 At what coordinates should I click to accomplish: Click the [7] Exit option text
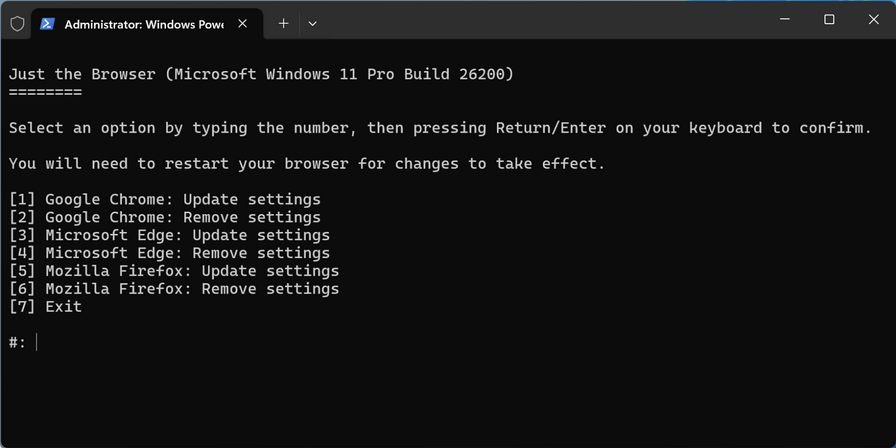tap(46, 308)
